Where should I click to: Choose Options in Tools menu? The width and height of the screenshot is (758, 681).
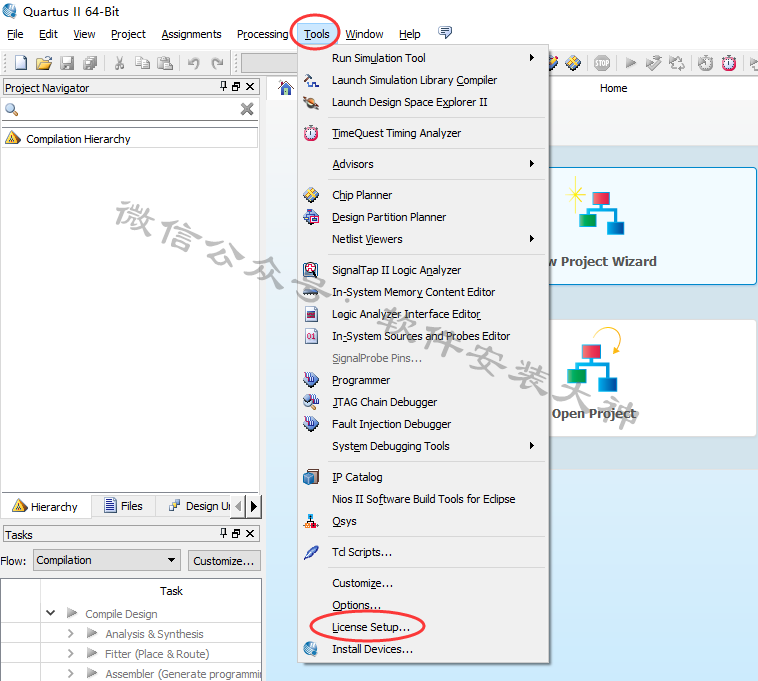423,605
